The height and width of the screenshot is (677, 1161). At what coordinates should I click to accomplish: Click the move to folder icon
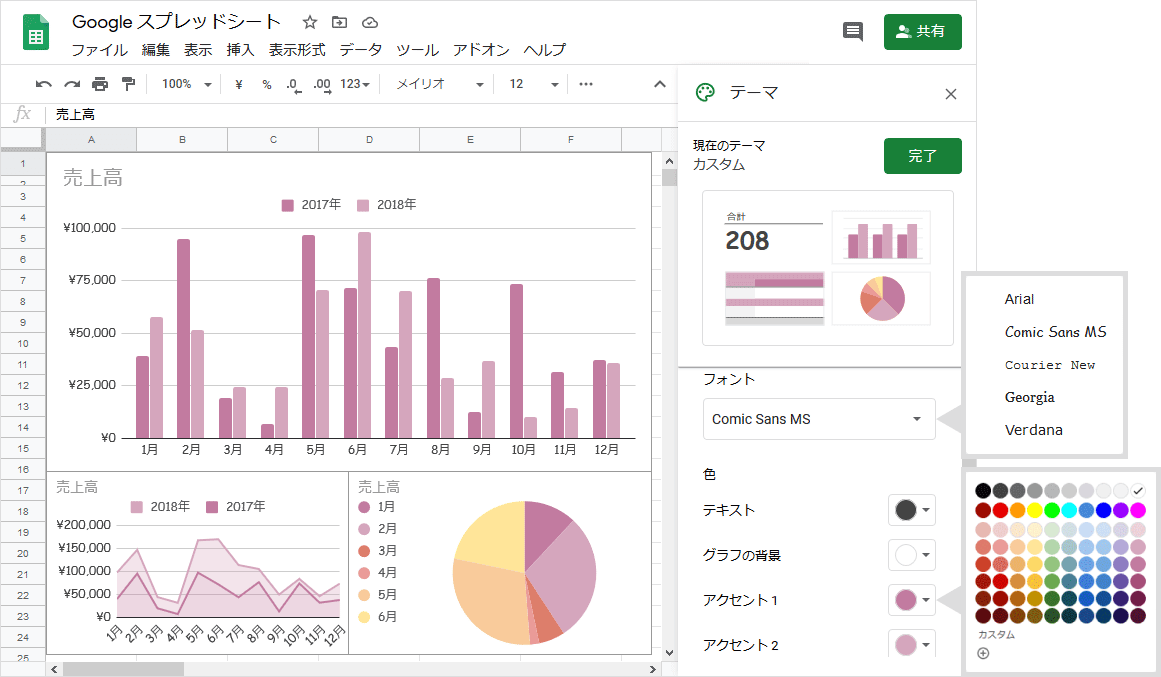tap(340, 22)
